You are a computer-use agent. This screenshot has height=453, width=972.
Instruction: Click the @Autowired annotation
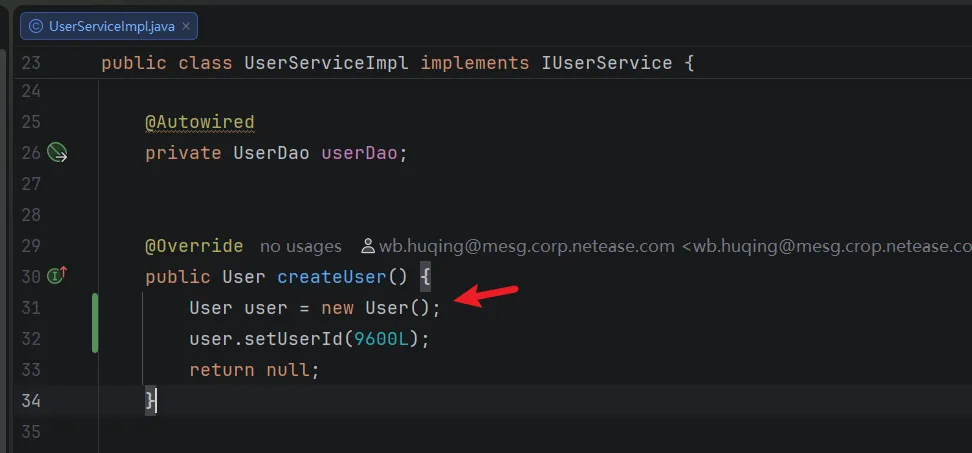[x=200, y=122]
